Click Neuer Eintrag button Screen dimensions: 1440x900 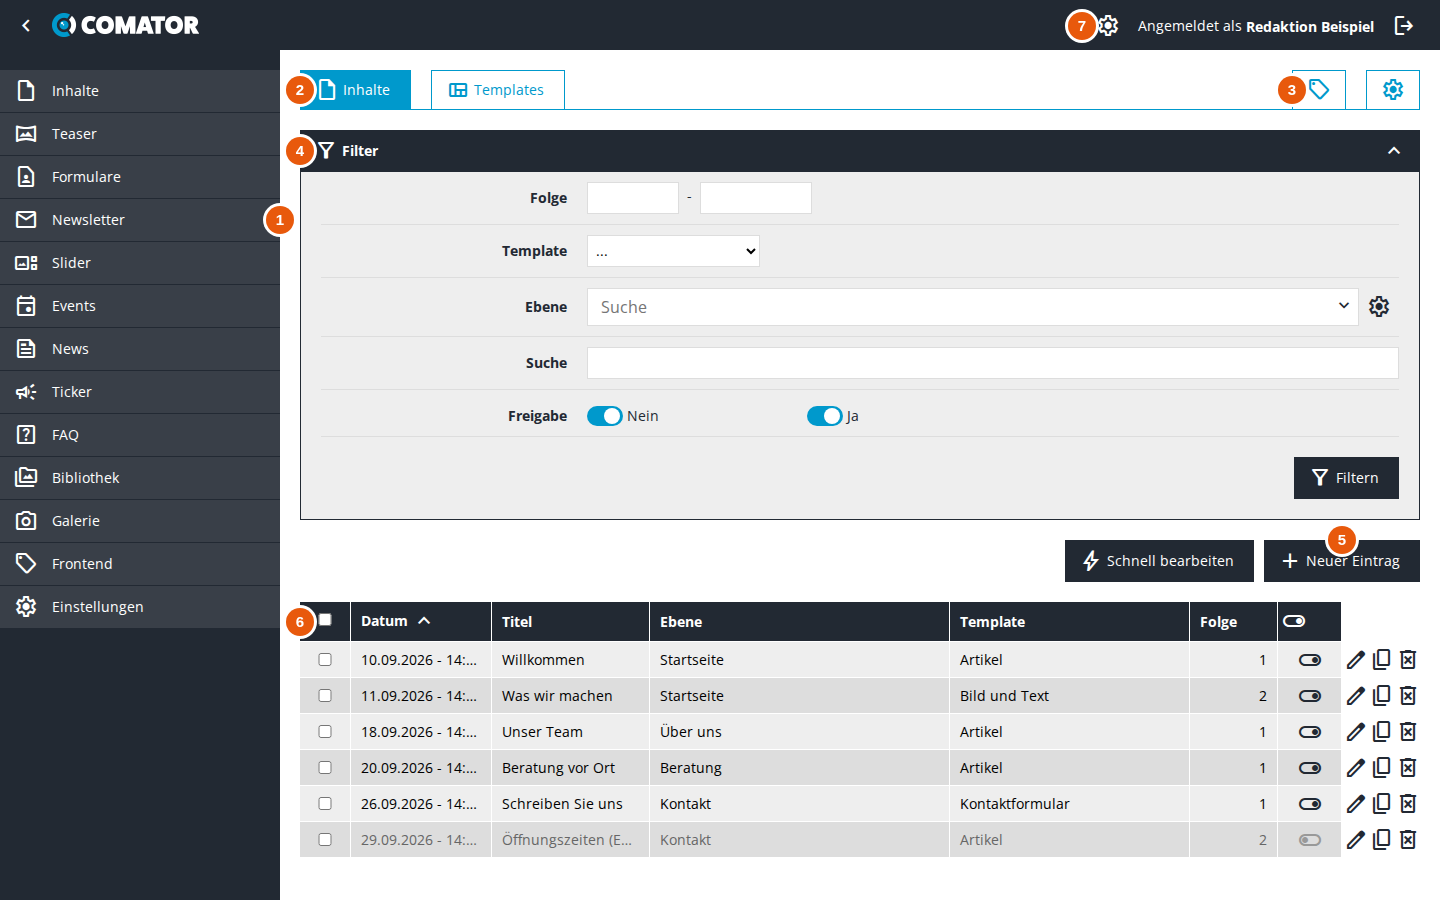click(x=1342, y=561)
